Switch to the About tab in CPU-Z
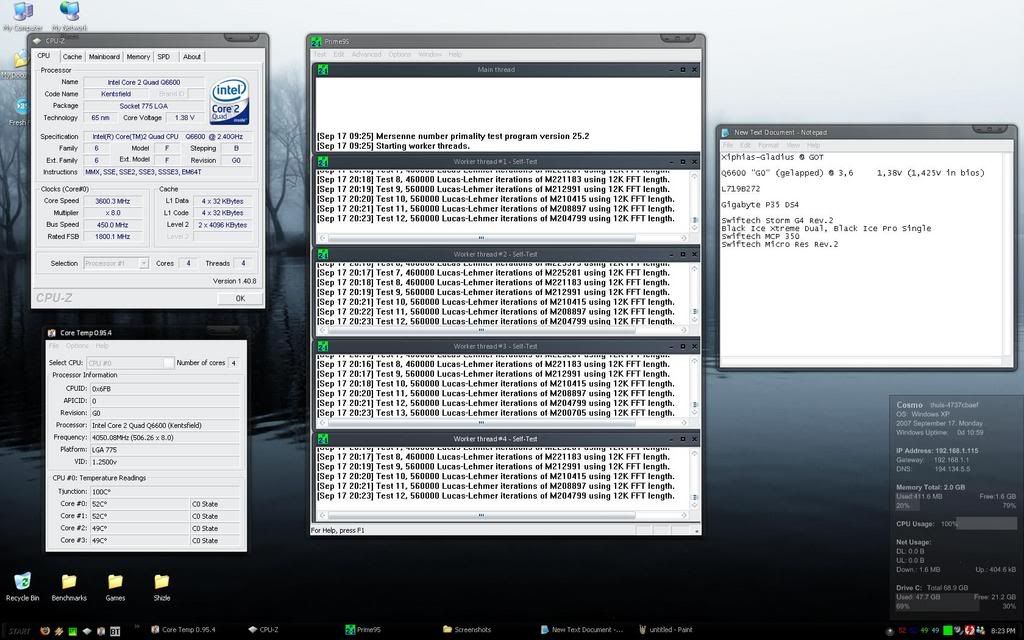Screen dimensions: 1024x640 tap(192, 57)
